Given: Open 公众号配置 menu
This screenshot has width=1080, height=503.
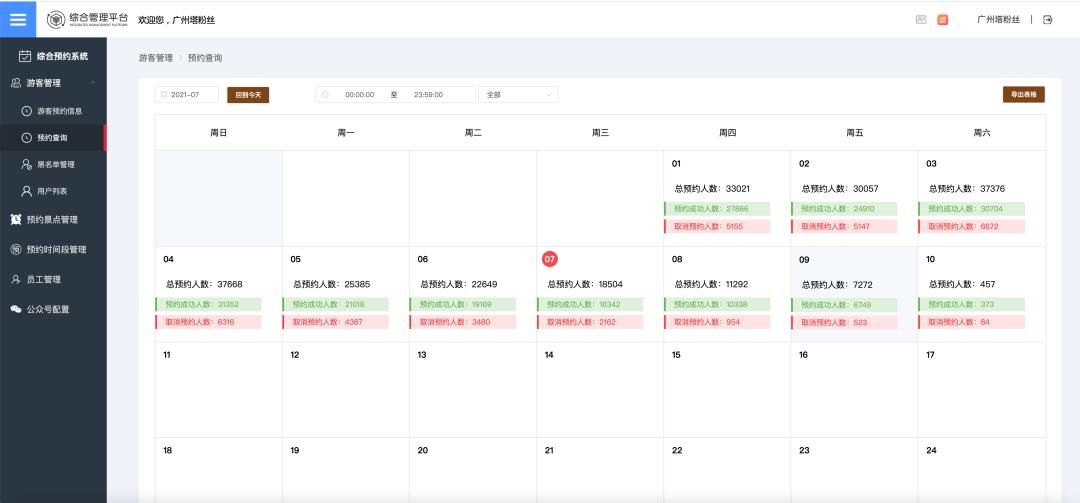Looking at the screenshot, I should click(53, 309).
